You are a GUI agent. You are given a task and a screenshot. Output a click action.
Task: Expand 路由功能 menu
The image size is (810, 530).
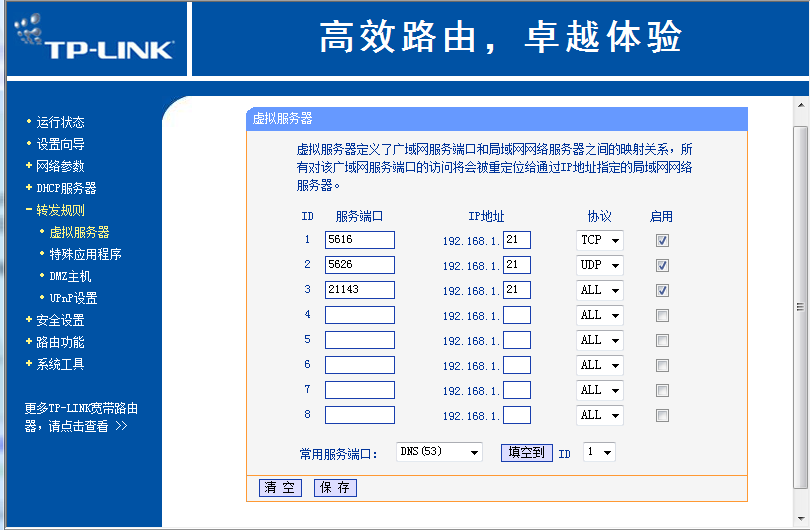coord(60,342)
